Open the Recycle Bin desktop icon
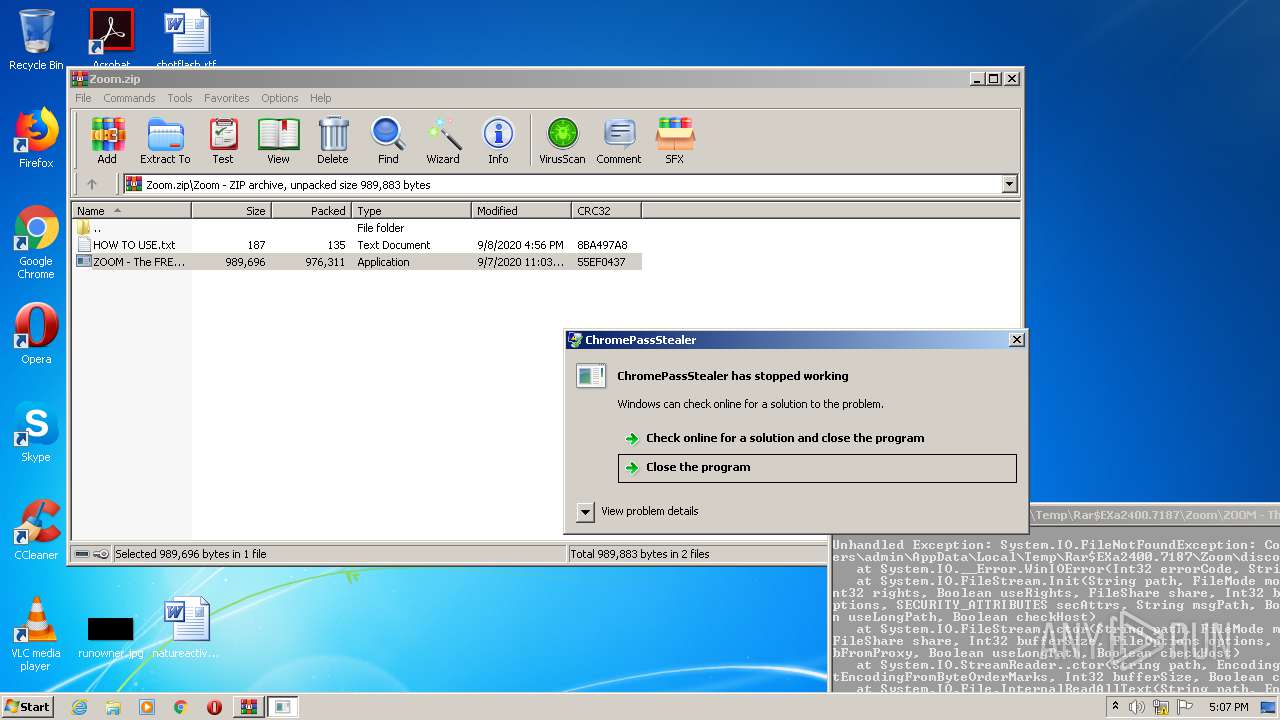Image resolution: width=1280 pixels, height=720 pixels. [36, 40]
